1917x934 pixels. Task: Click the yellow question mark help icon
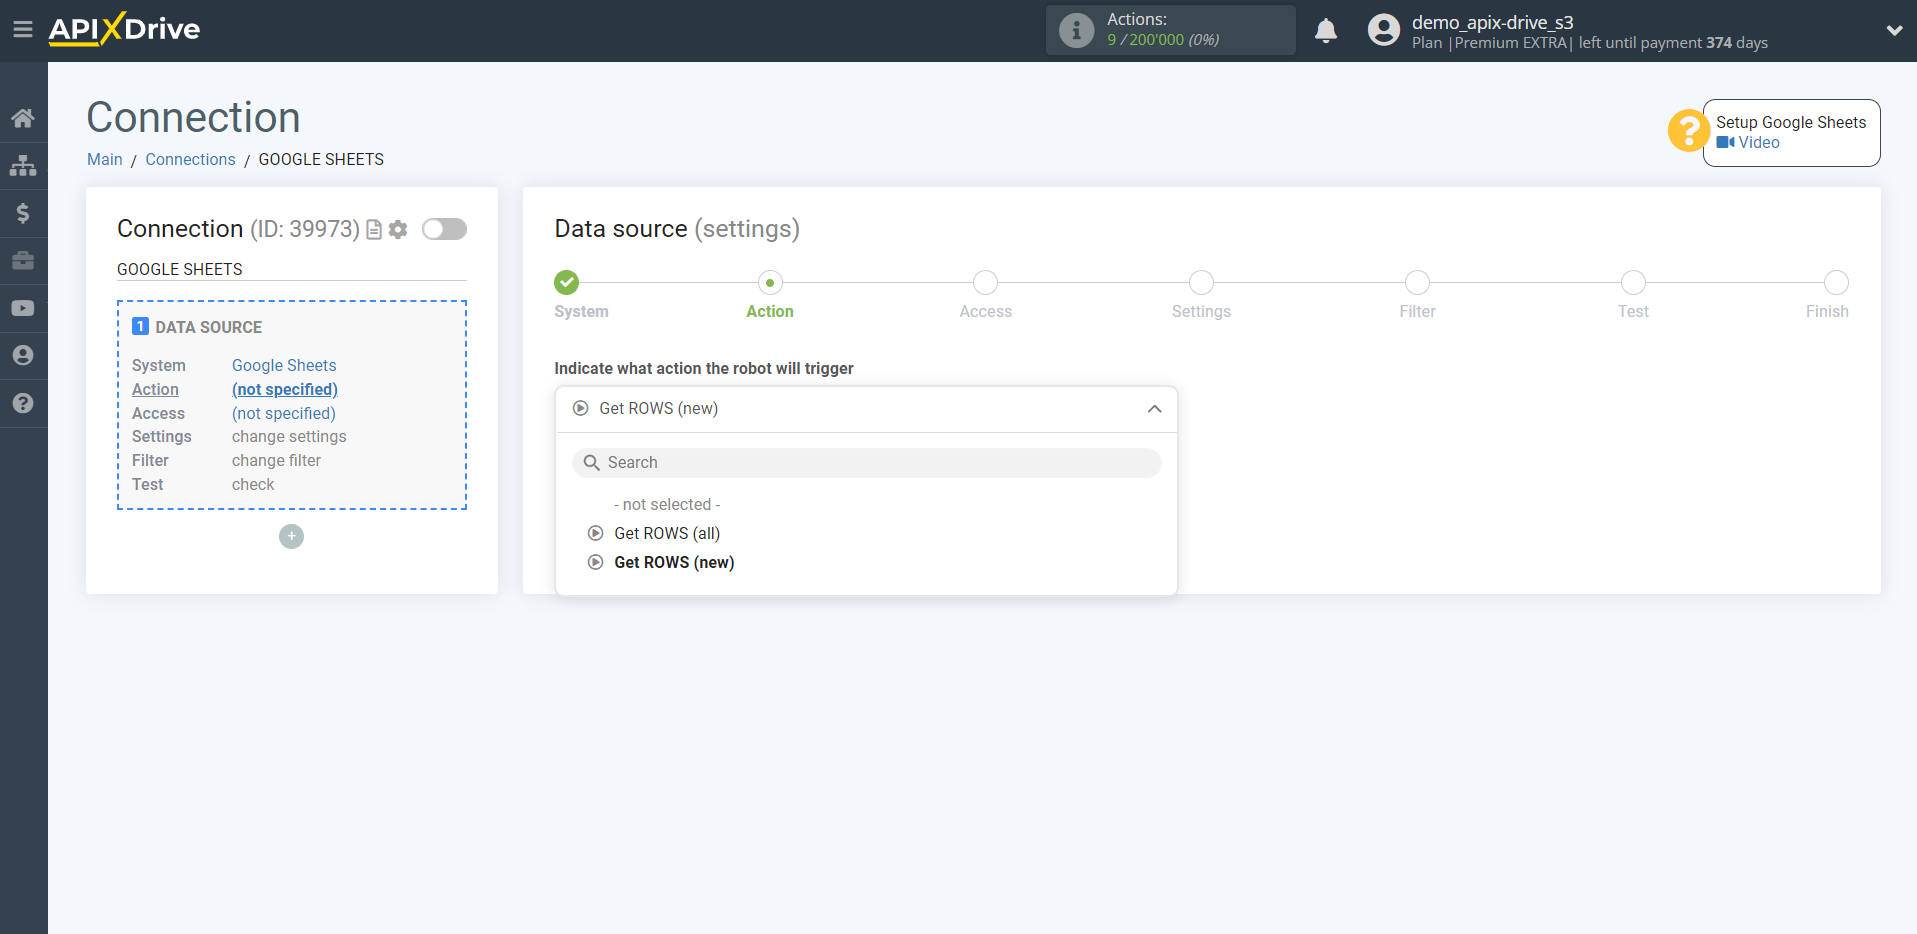pos(1688,131)
